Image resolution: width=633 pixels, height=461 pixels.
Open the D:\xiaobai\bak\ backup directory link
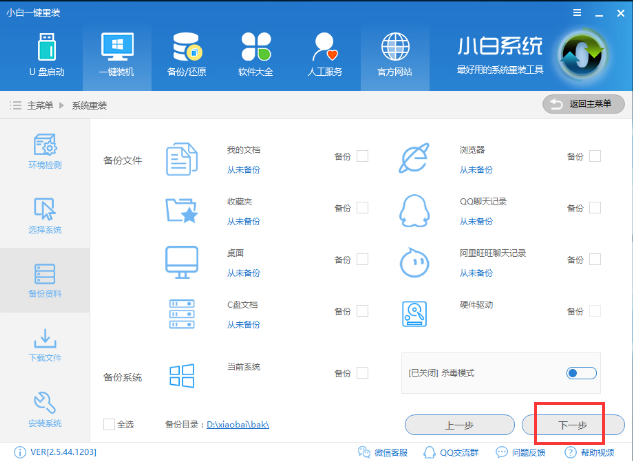(238, 425)
